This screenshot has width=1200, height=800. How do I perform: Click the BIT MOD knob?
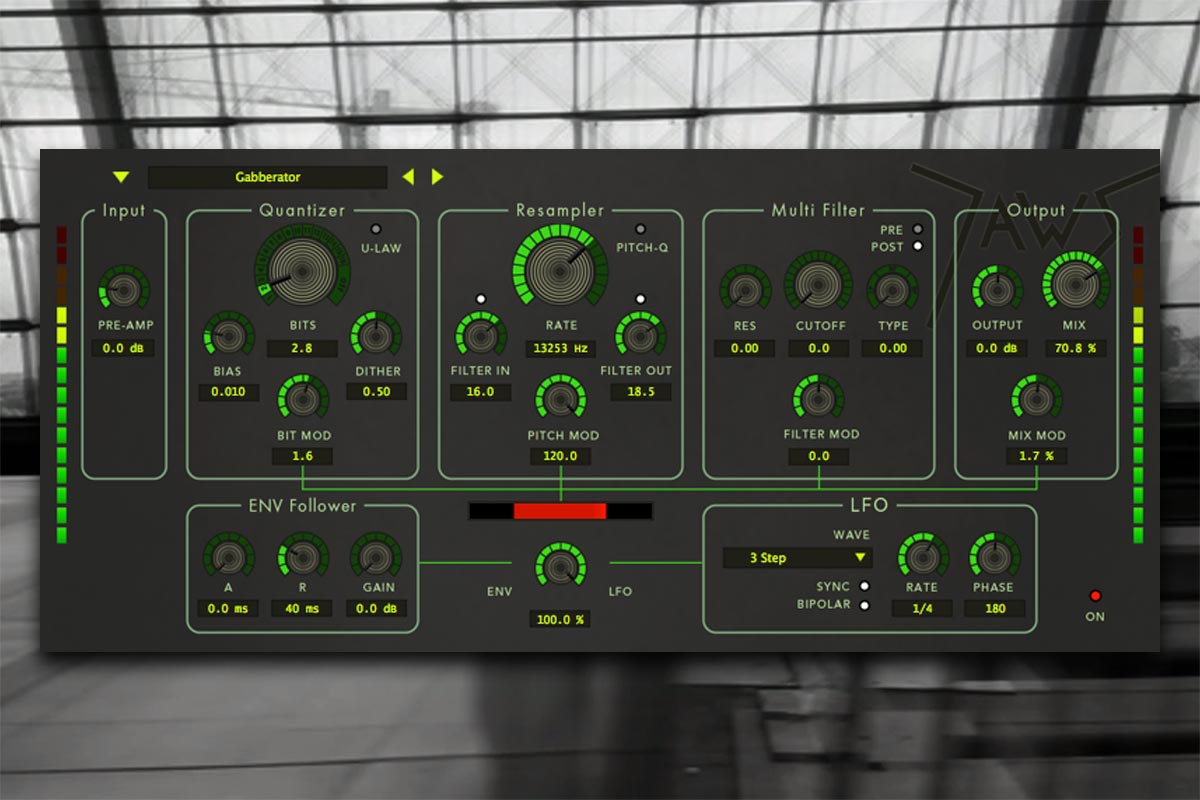coord(302,398)
